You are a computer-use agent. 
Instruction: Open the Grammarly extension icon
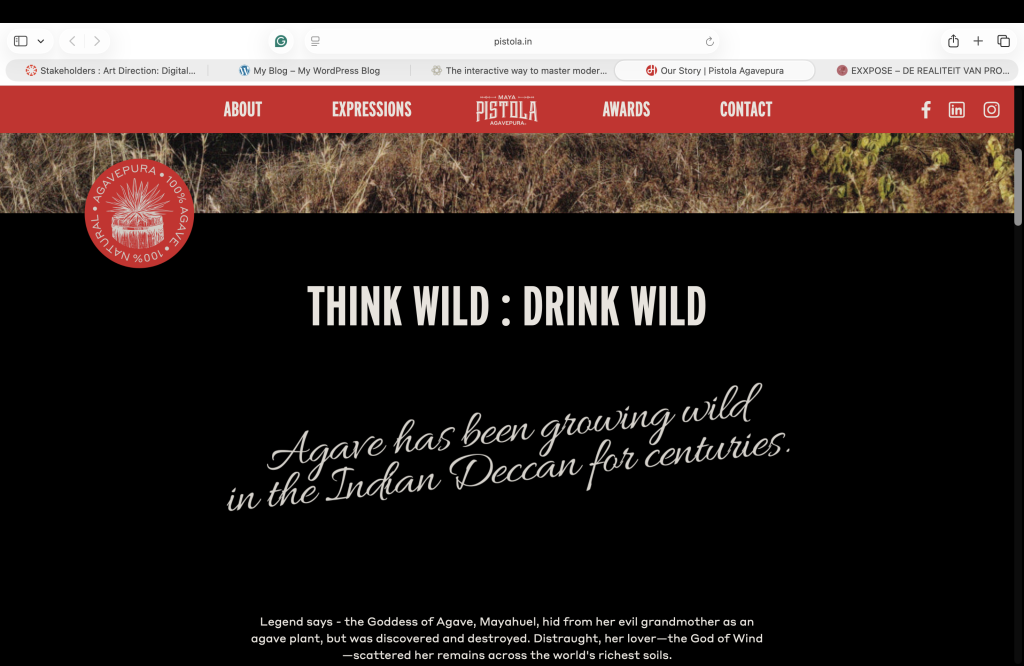pyautogui.click(x=281, y=41)
